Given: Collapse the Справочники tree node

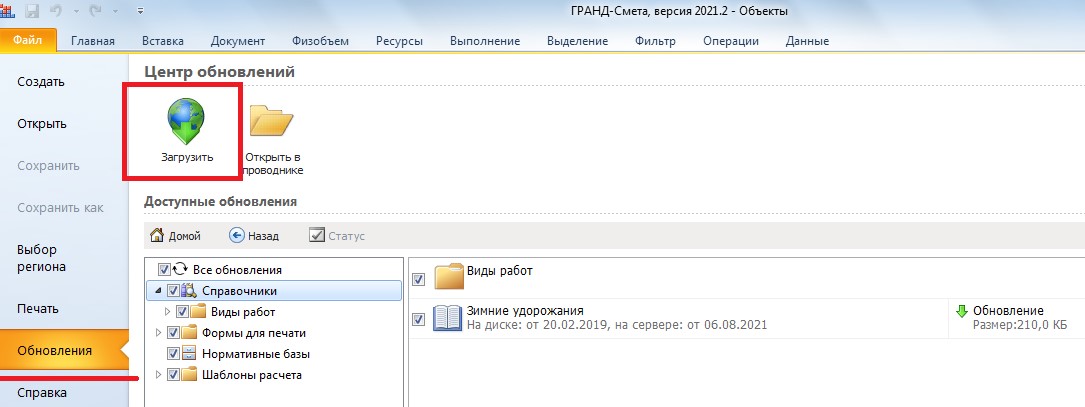Looking at the screenshot, I should pos(156,291).
